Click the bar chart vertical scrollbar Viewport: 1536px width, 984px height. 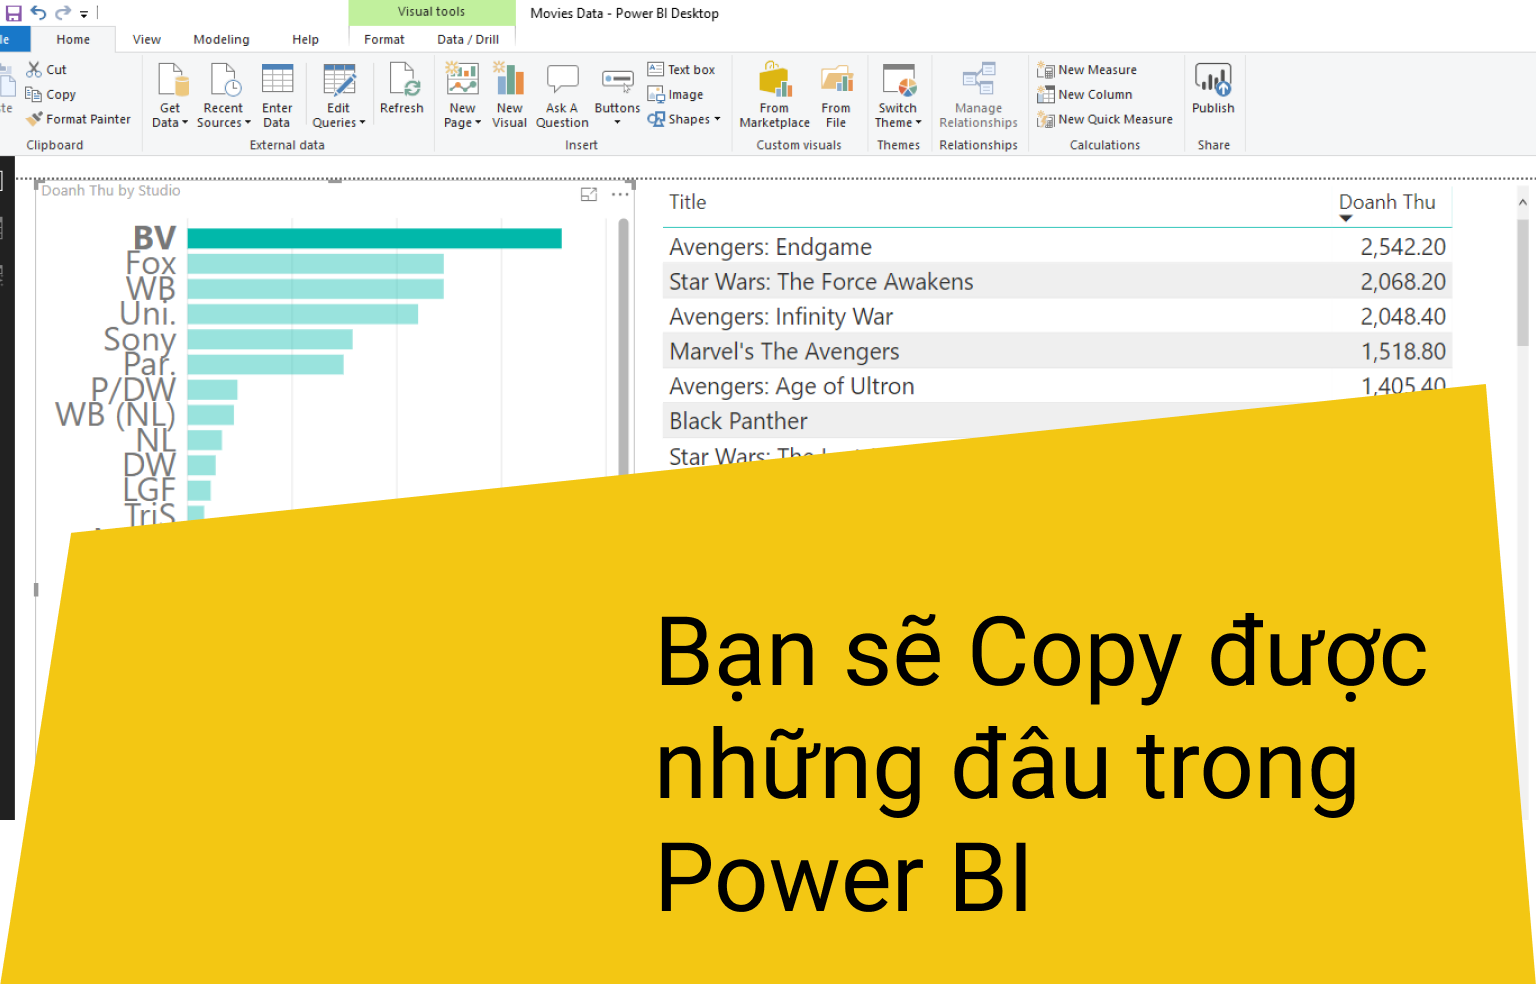[624, 345]
